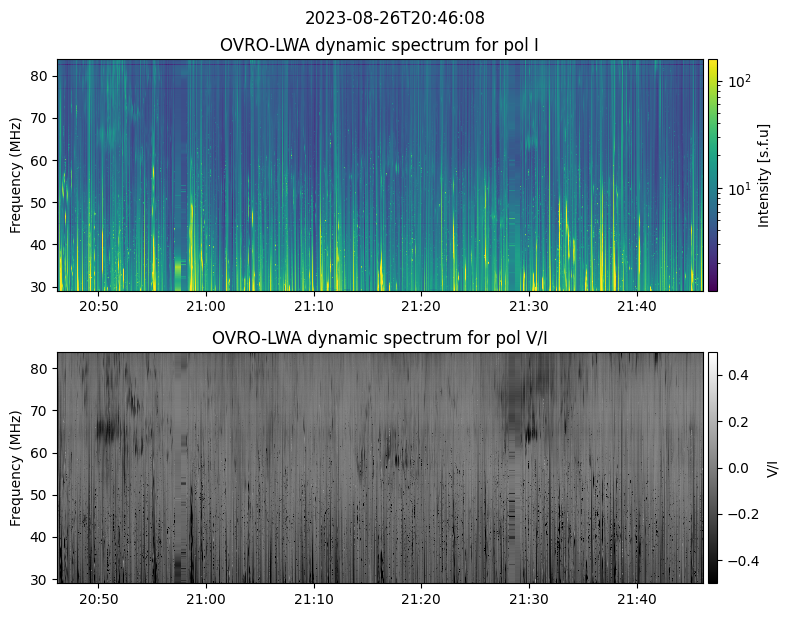This screenshot has height=617, width=789.
Task: Pick the 21:40 time tick under the bottom plot
Action: (637, 599)
